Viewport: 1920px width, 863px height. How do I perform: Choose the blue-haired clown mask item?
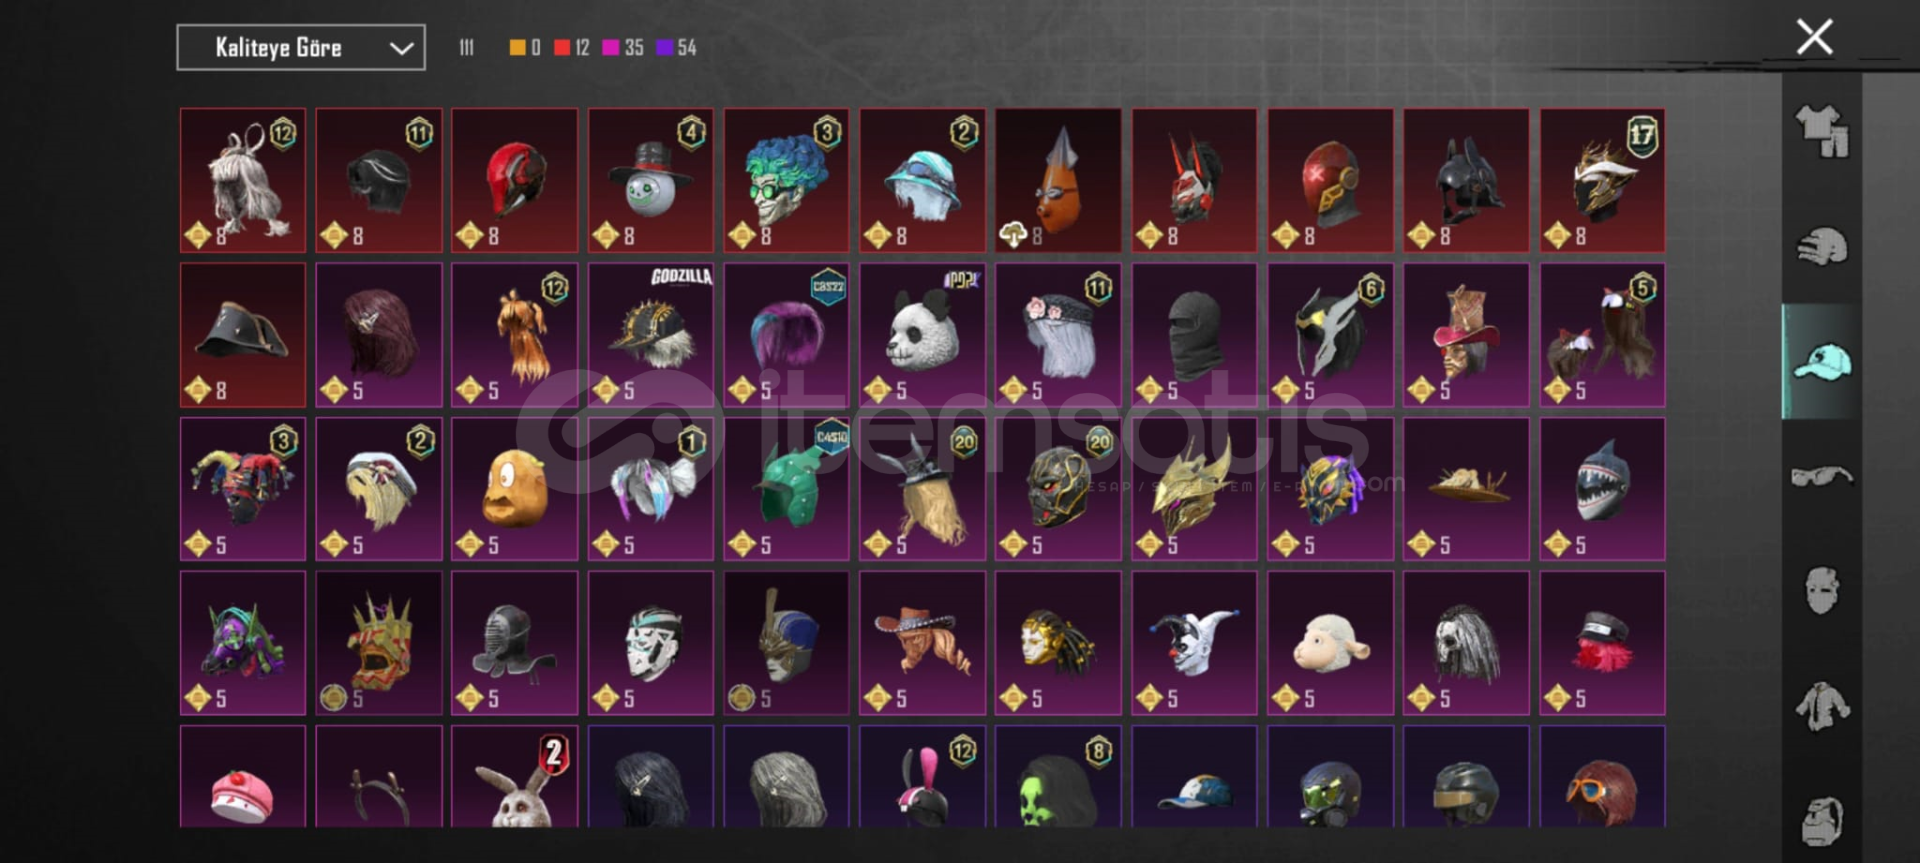point(786,180)
